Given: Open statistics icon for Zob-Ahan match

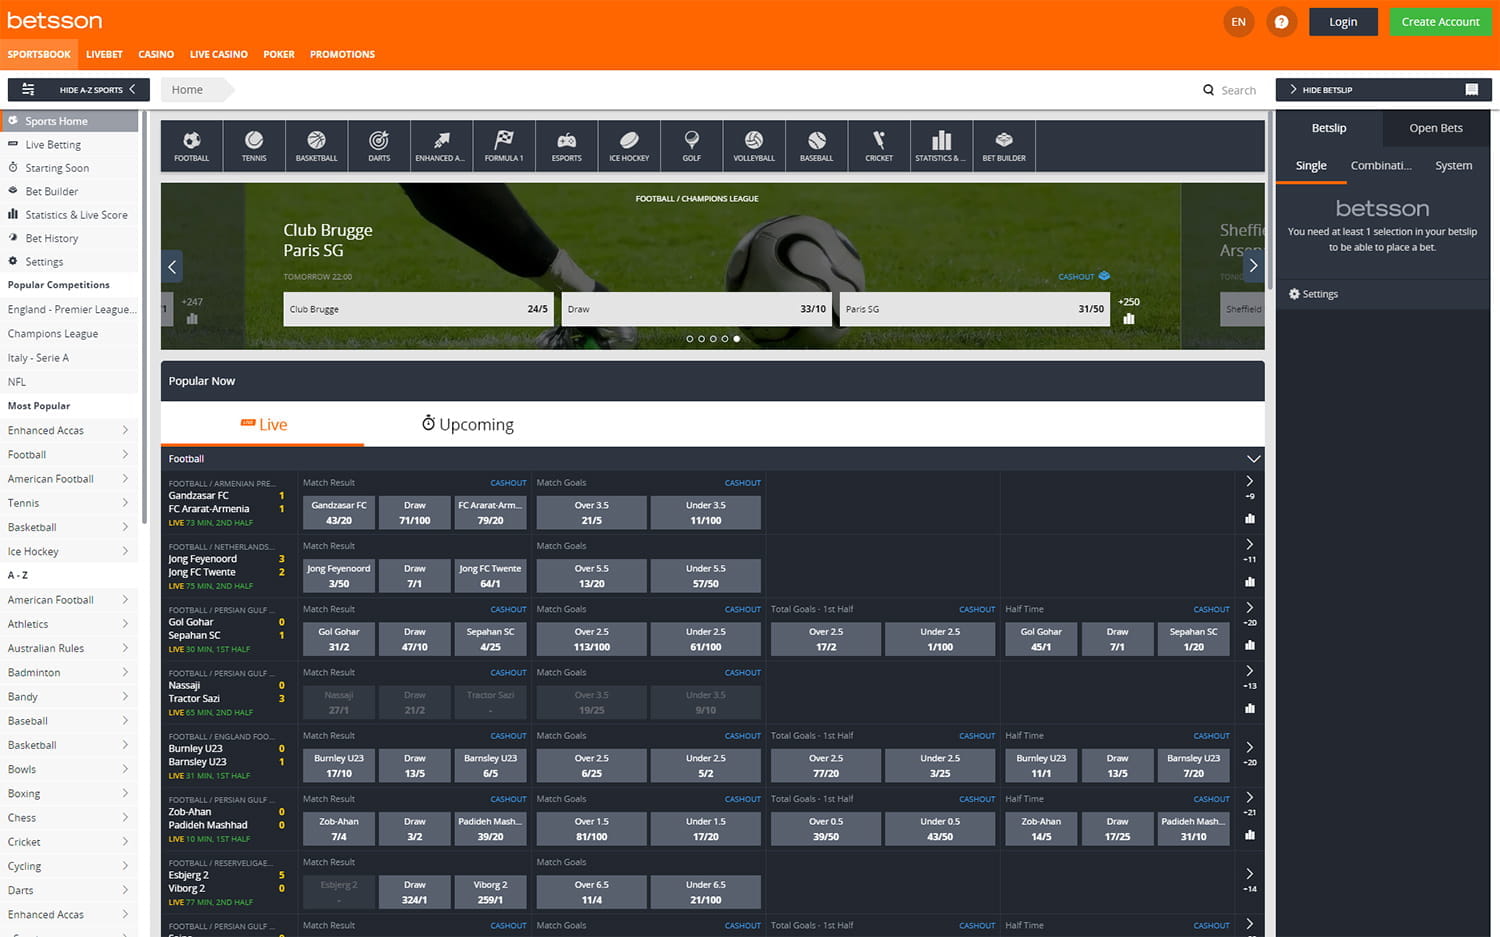Looking at the screenshot, I should click(1250, 834).
